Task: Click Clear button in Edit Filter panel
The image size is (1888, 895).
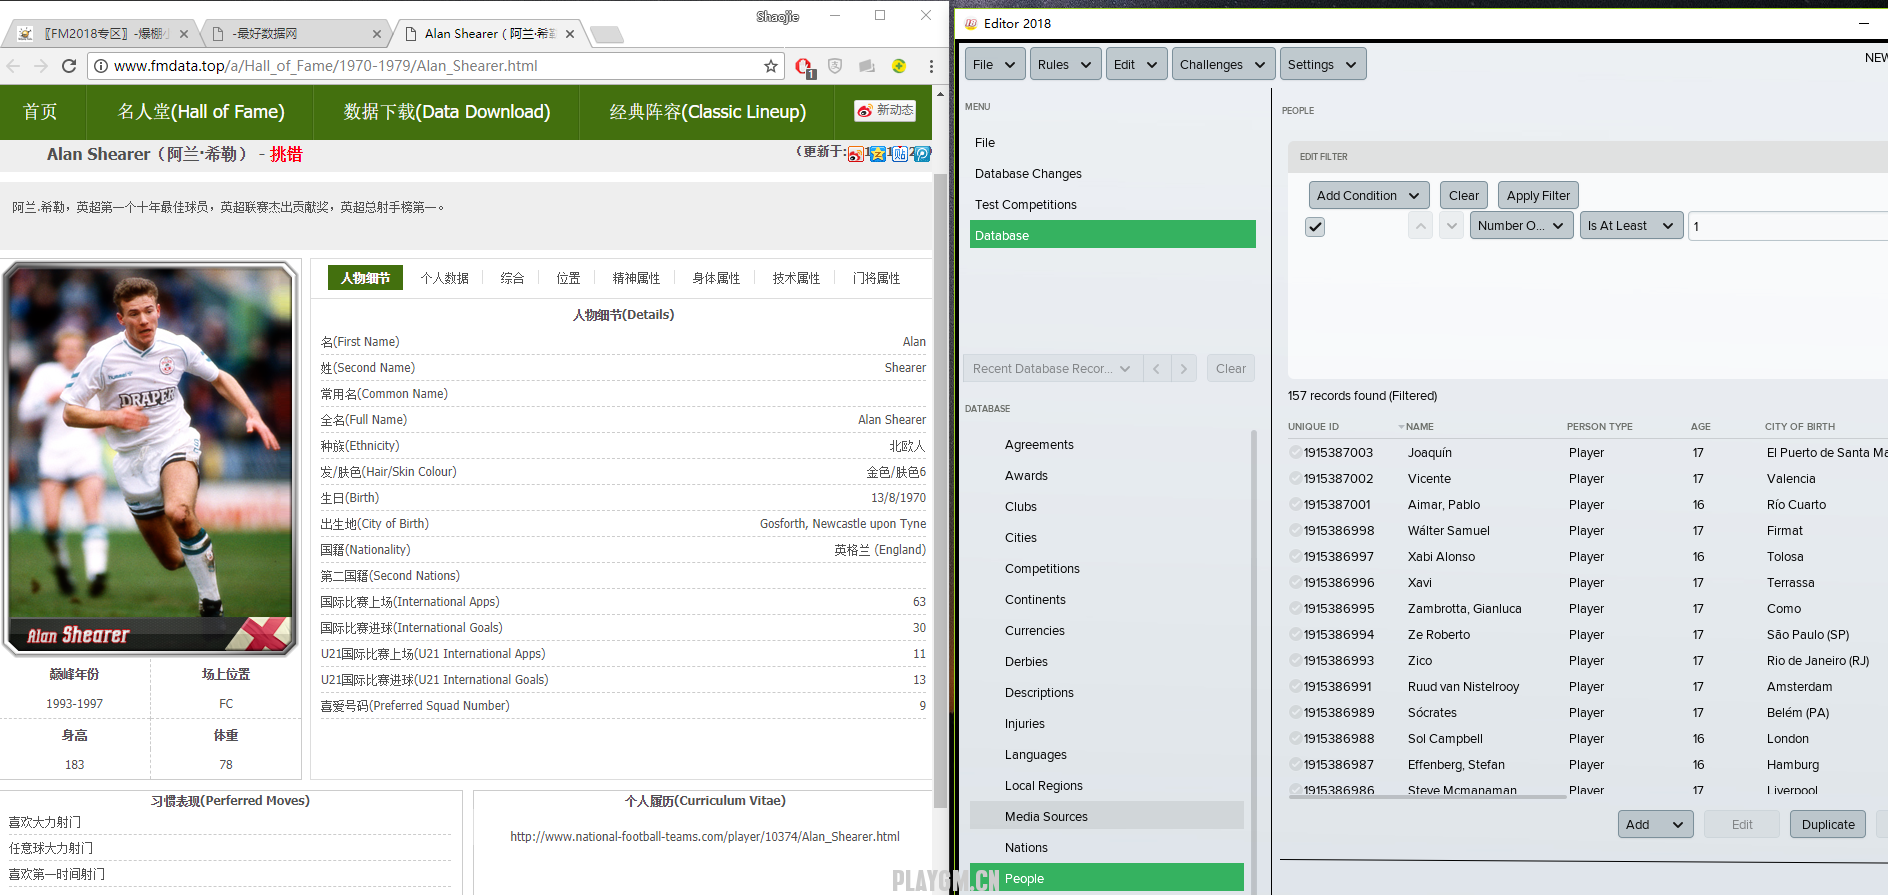Action: (x=1464, y=196)
